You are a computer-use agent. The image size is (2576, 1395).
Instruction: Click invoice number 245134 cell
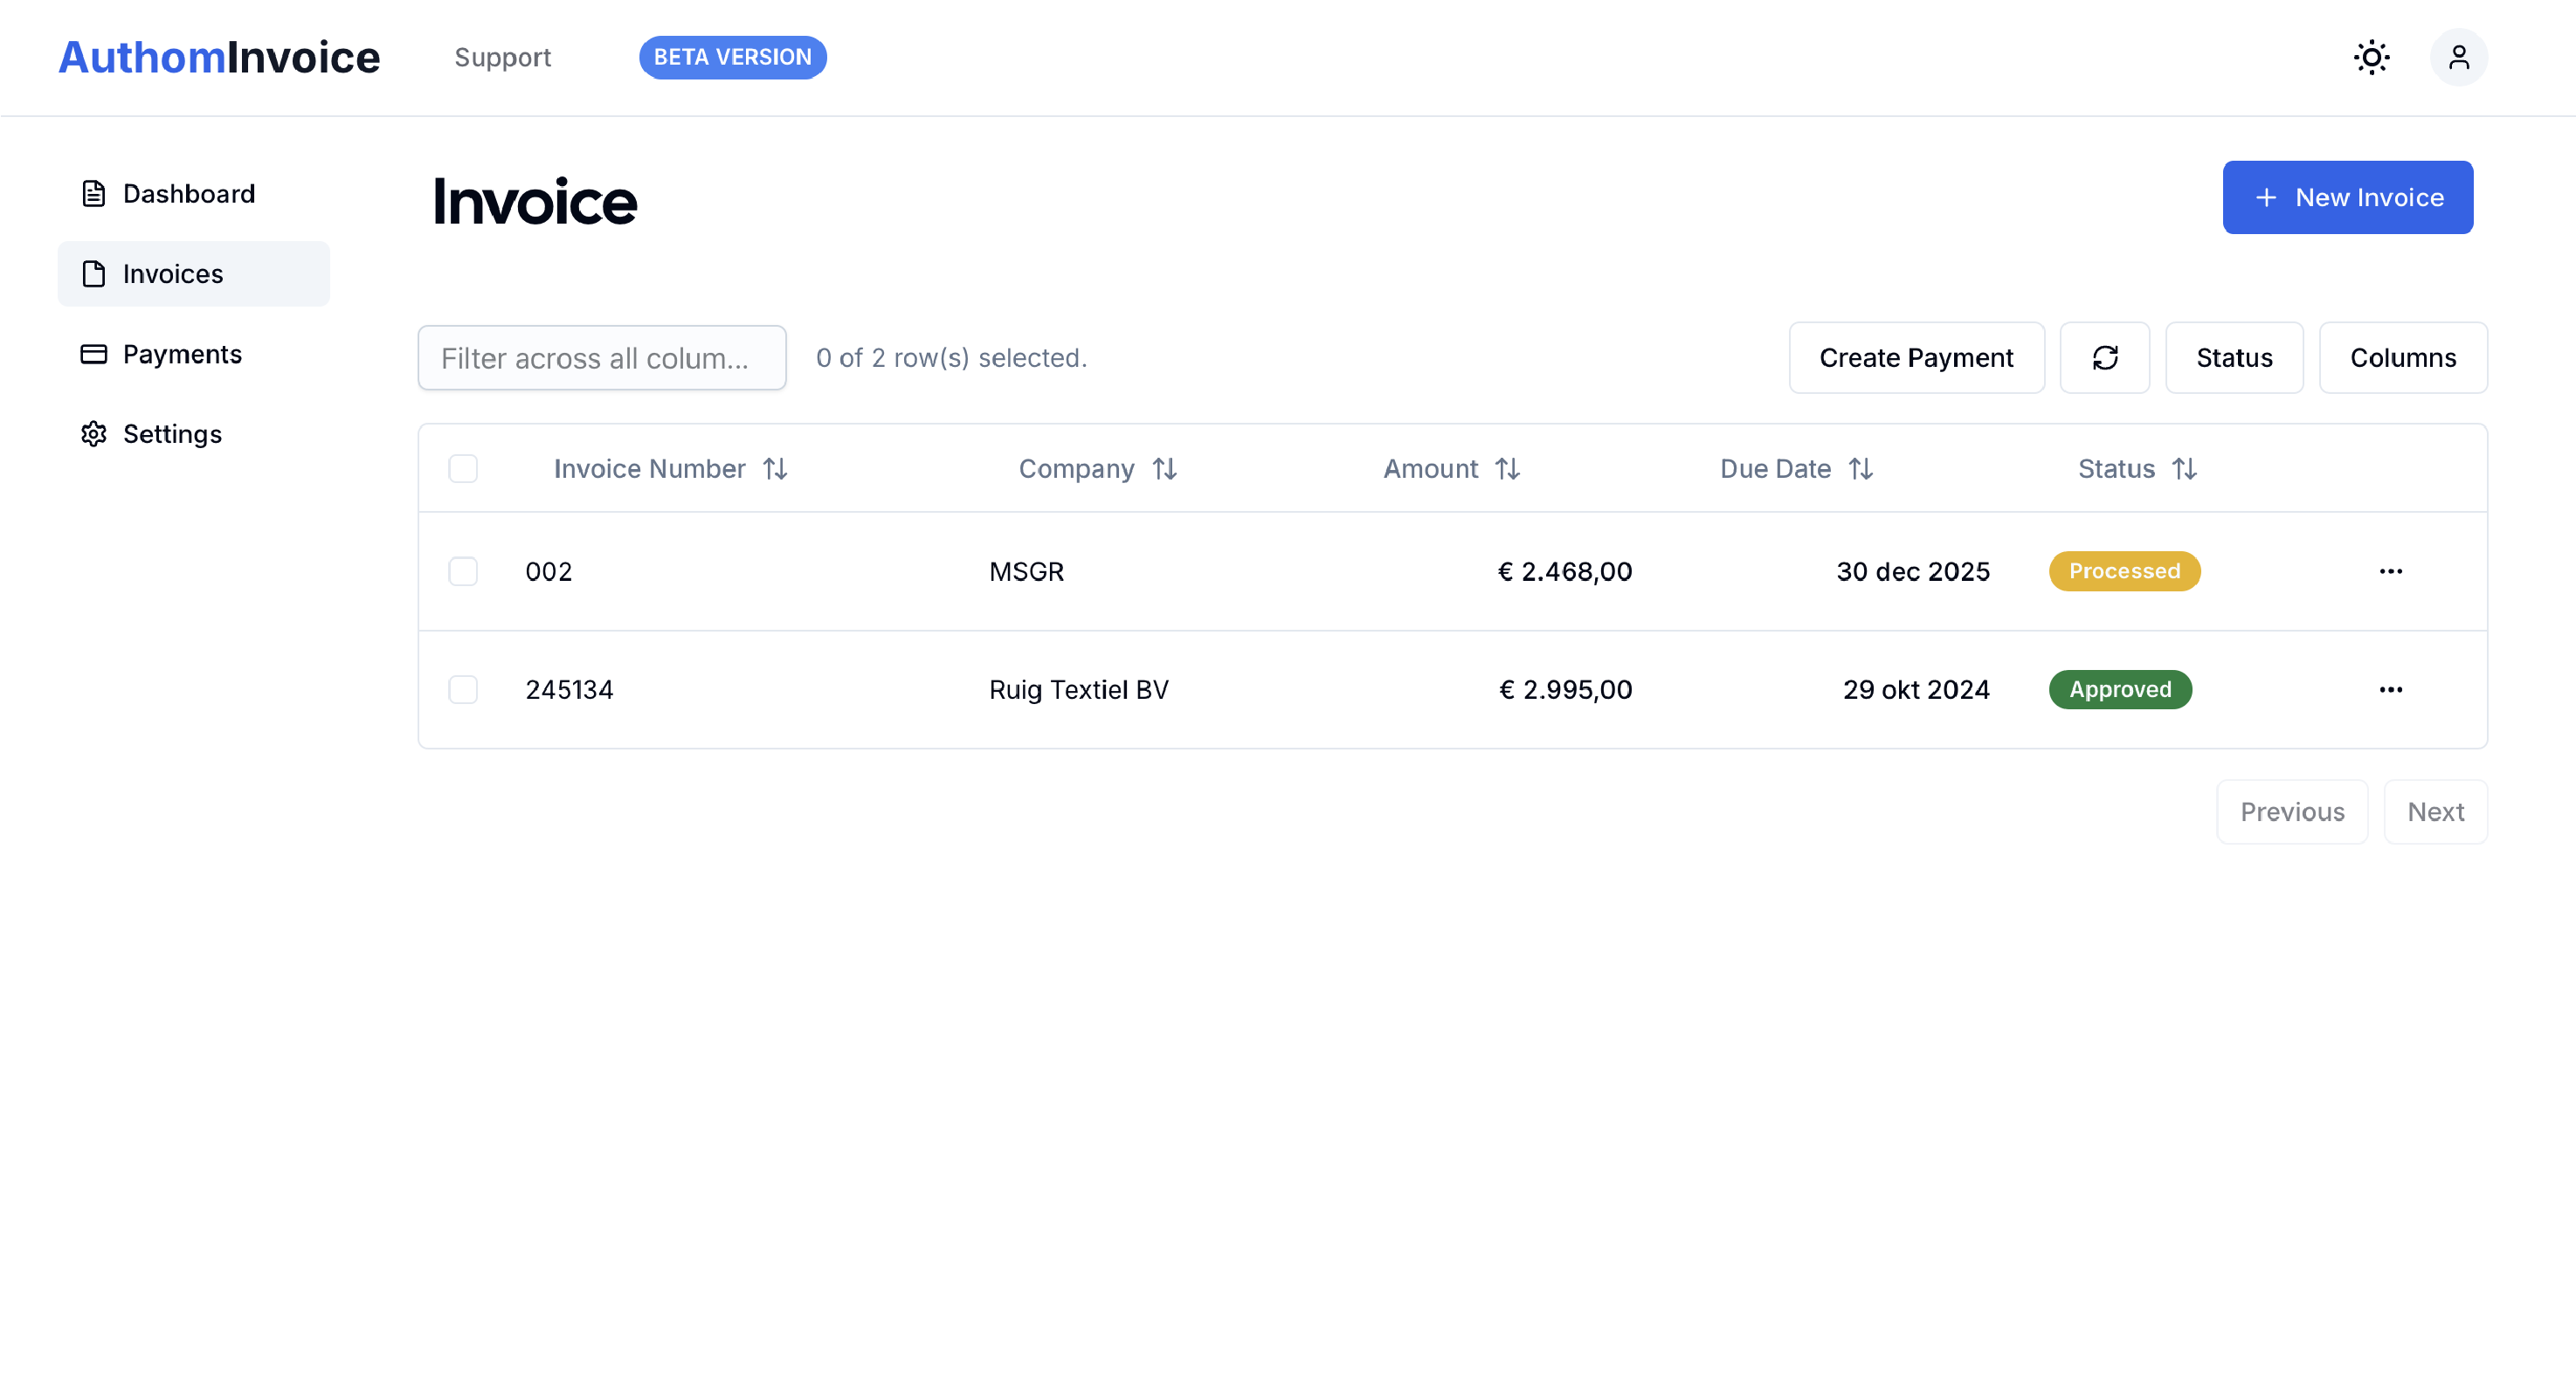click(569, 689)
